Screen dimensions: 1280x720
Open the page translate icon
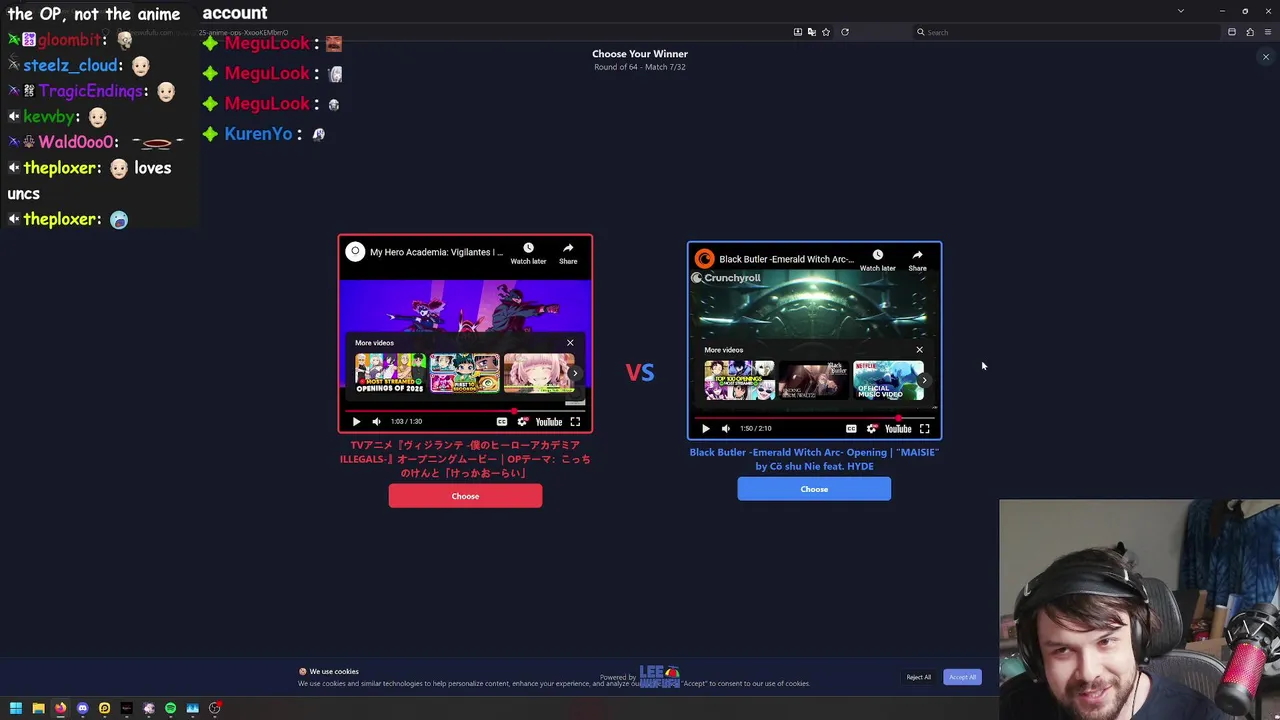[x=811, y=32]
